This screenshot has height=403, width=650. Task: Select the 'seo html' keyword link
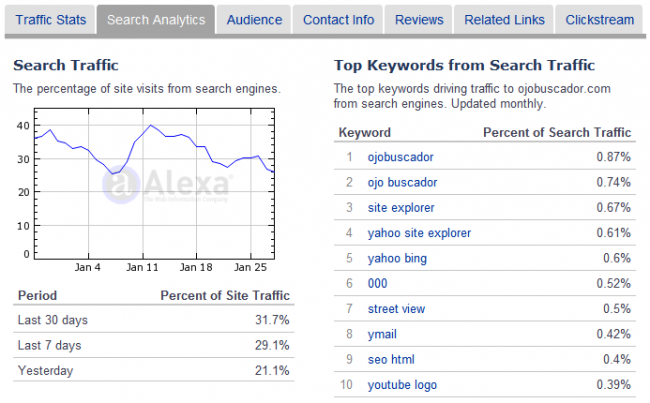pyautogui.click(x=391, y=359)
